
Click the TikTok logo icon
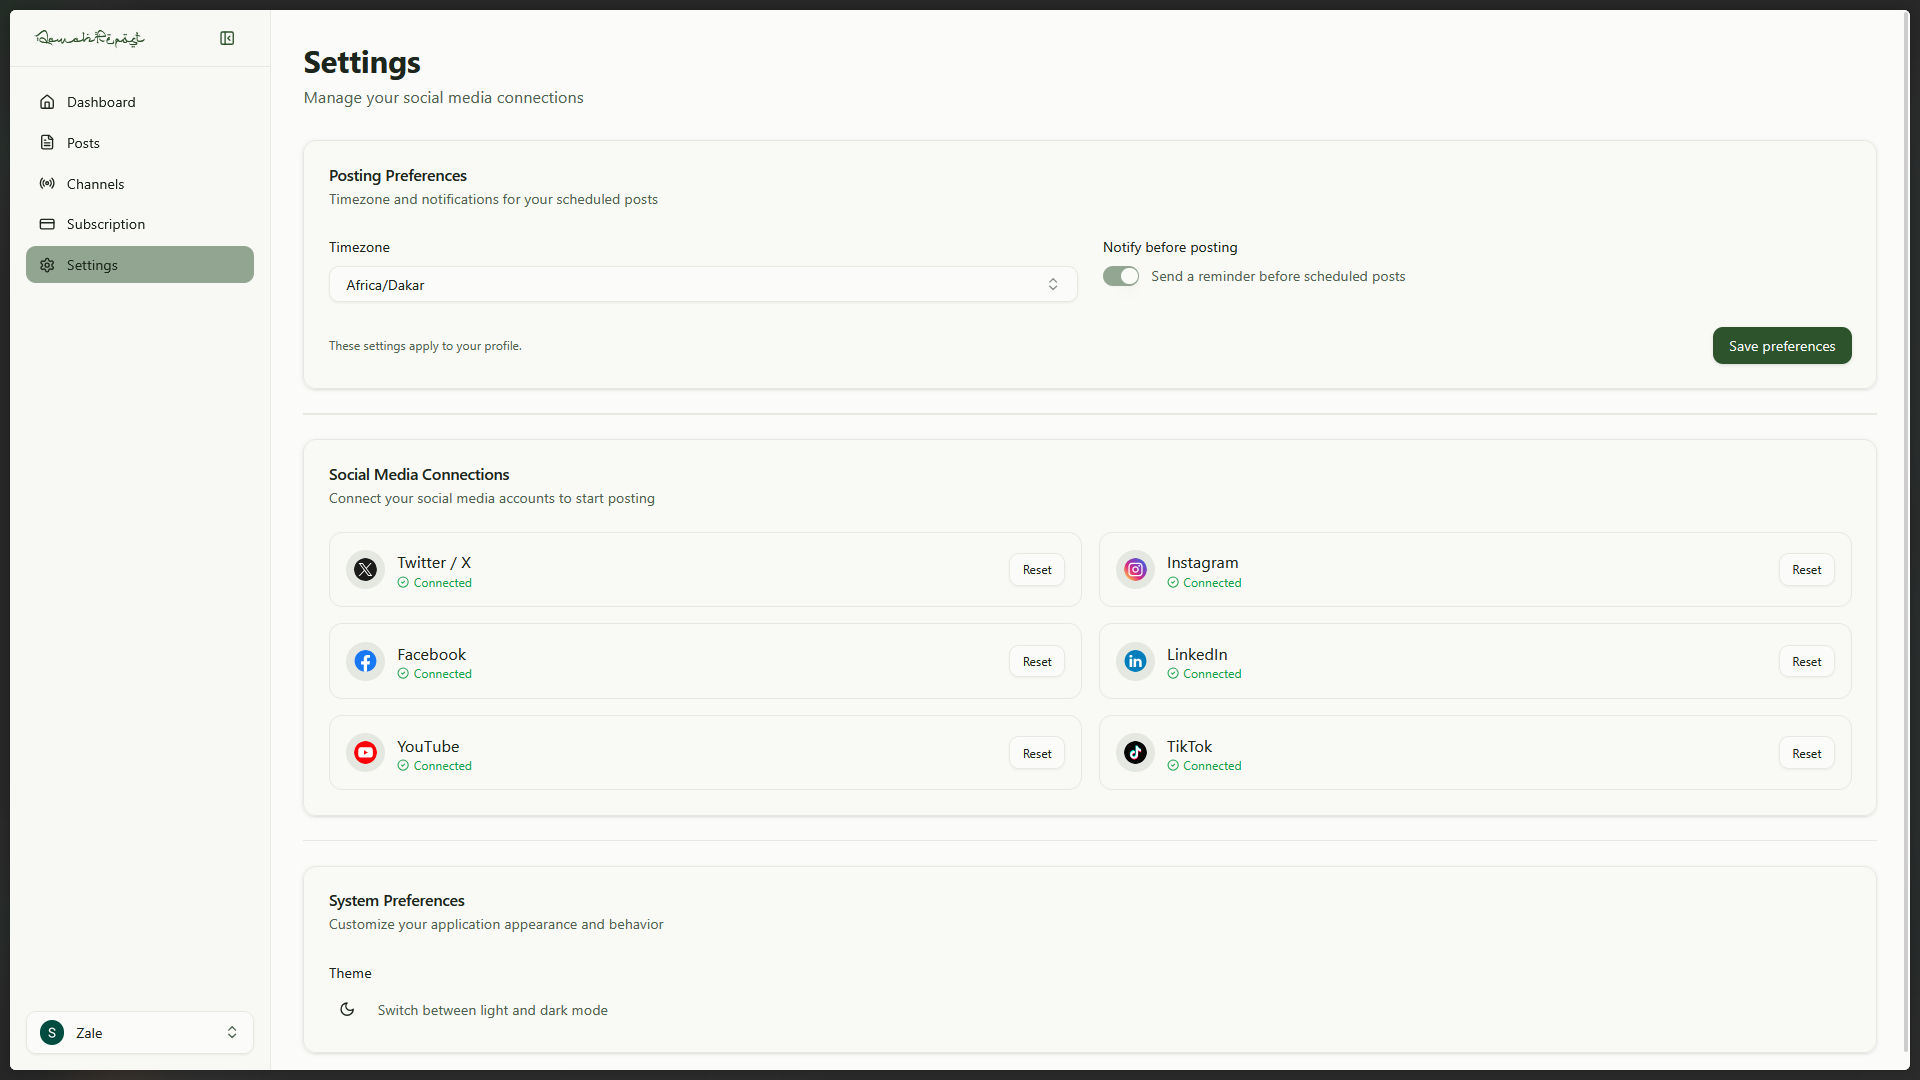(x=1135, y=753)
